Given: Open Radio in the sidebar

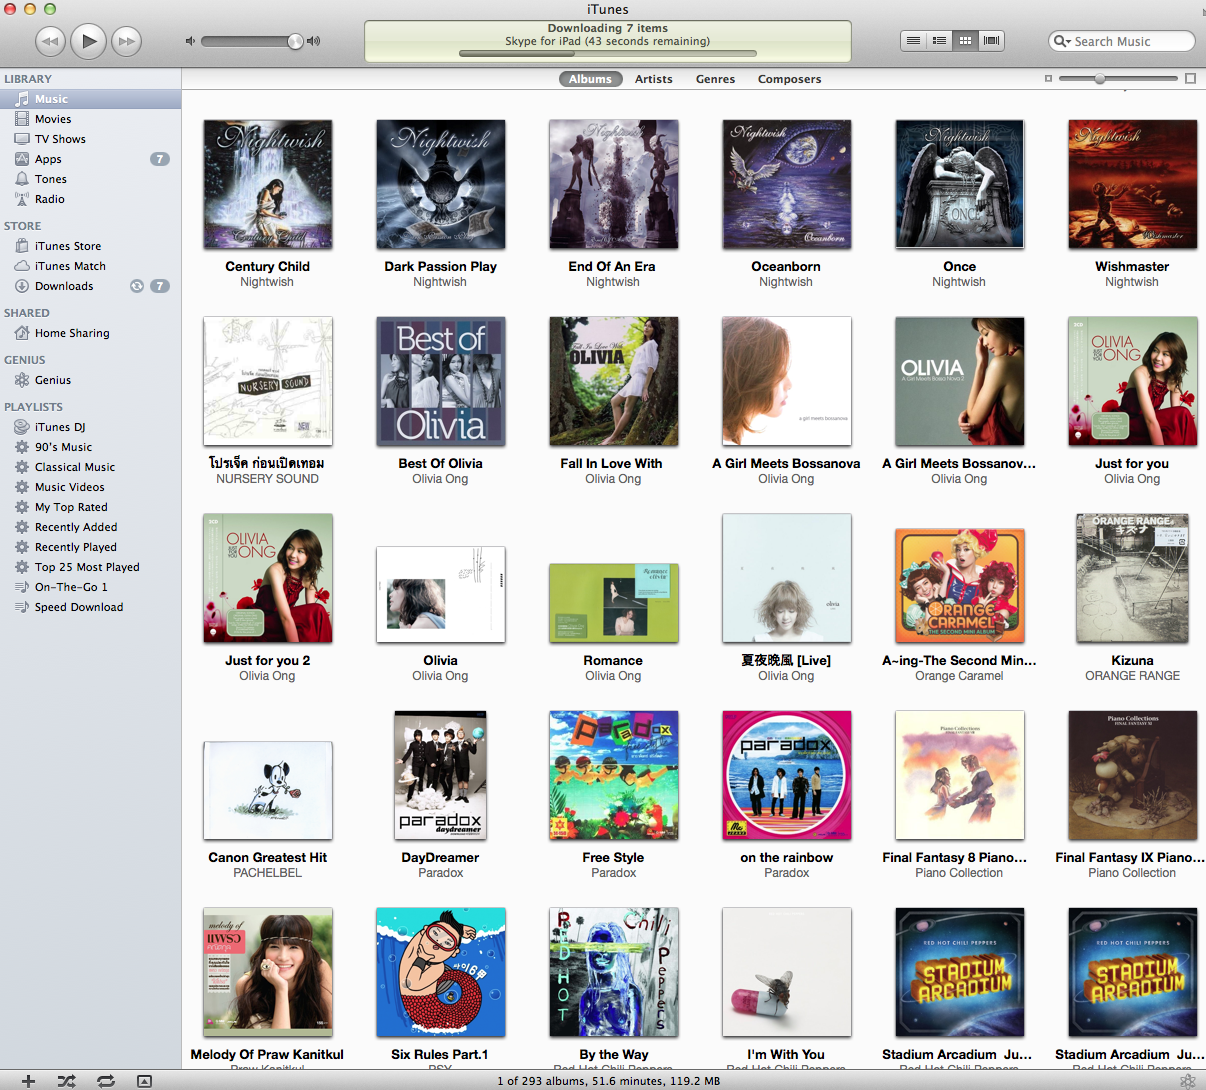Looking at the screenshot, I should pos(90,199).
